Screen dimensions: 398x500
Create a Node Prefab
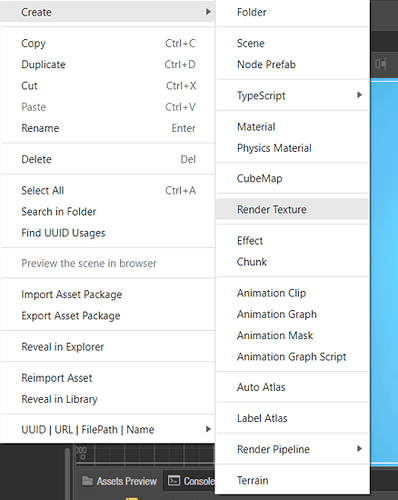pyautogui.click(x=292, y=64)
